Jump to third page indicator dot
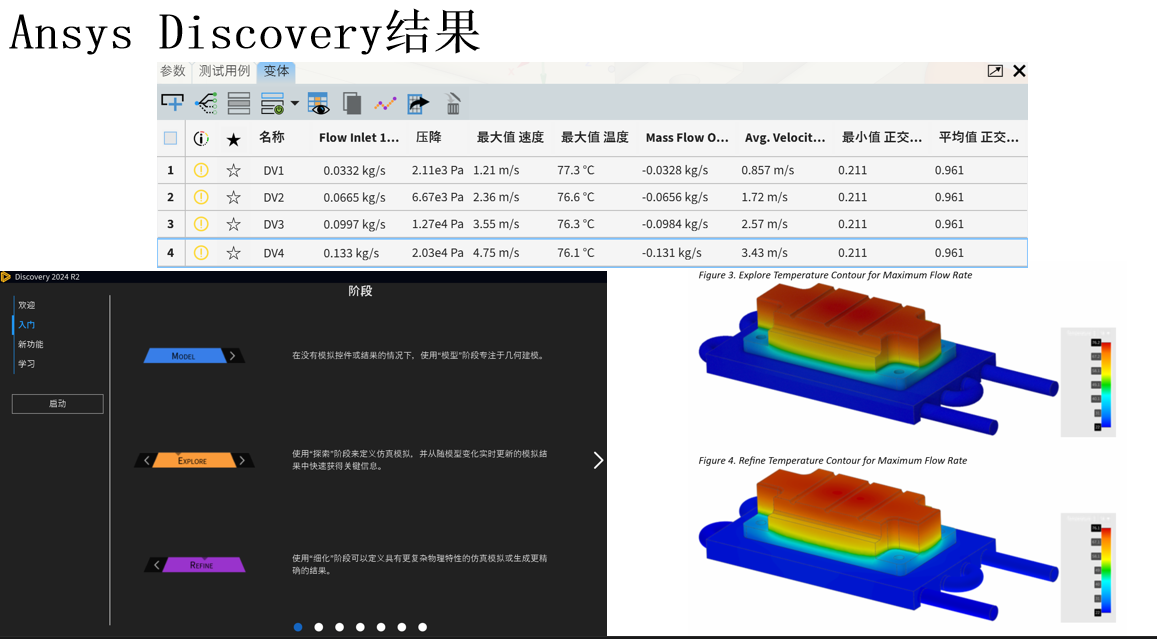The image size is (1157, 639). click(339, 627)
